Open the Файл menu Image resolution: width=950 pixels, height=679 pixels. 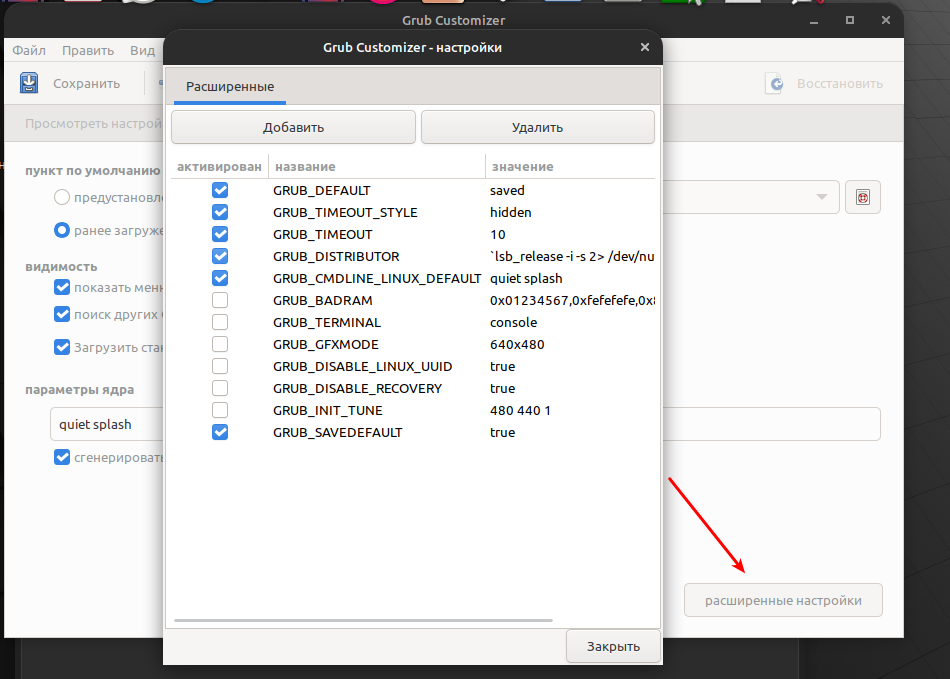(x=29, y=50)
